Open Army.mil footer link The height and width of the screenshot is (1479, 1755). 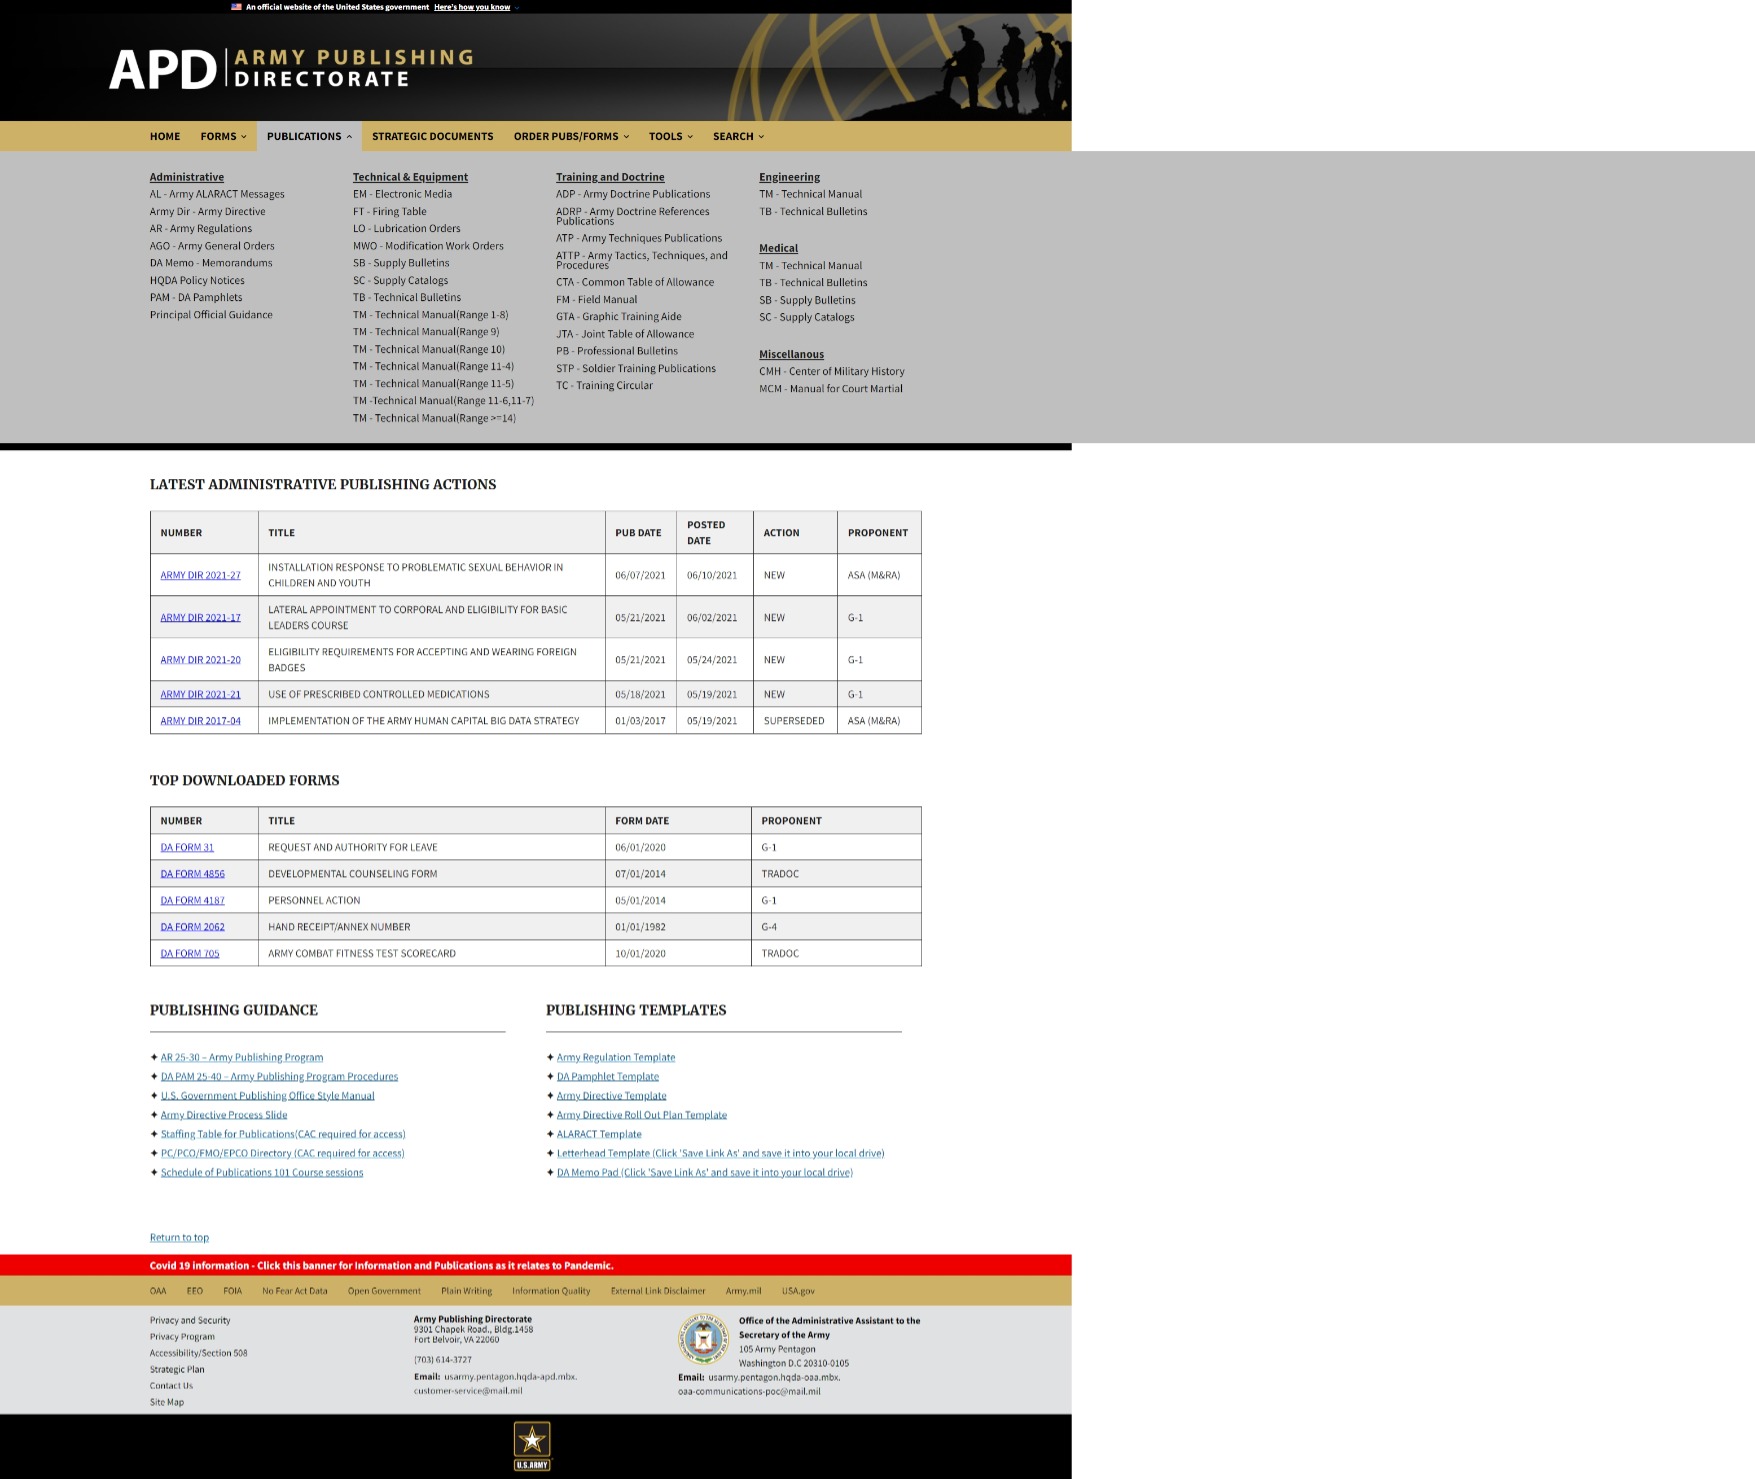(x=743, y=1291)
